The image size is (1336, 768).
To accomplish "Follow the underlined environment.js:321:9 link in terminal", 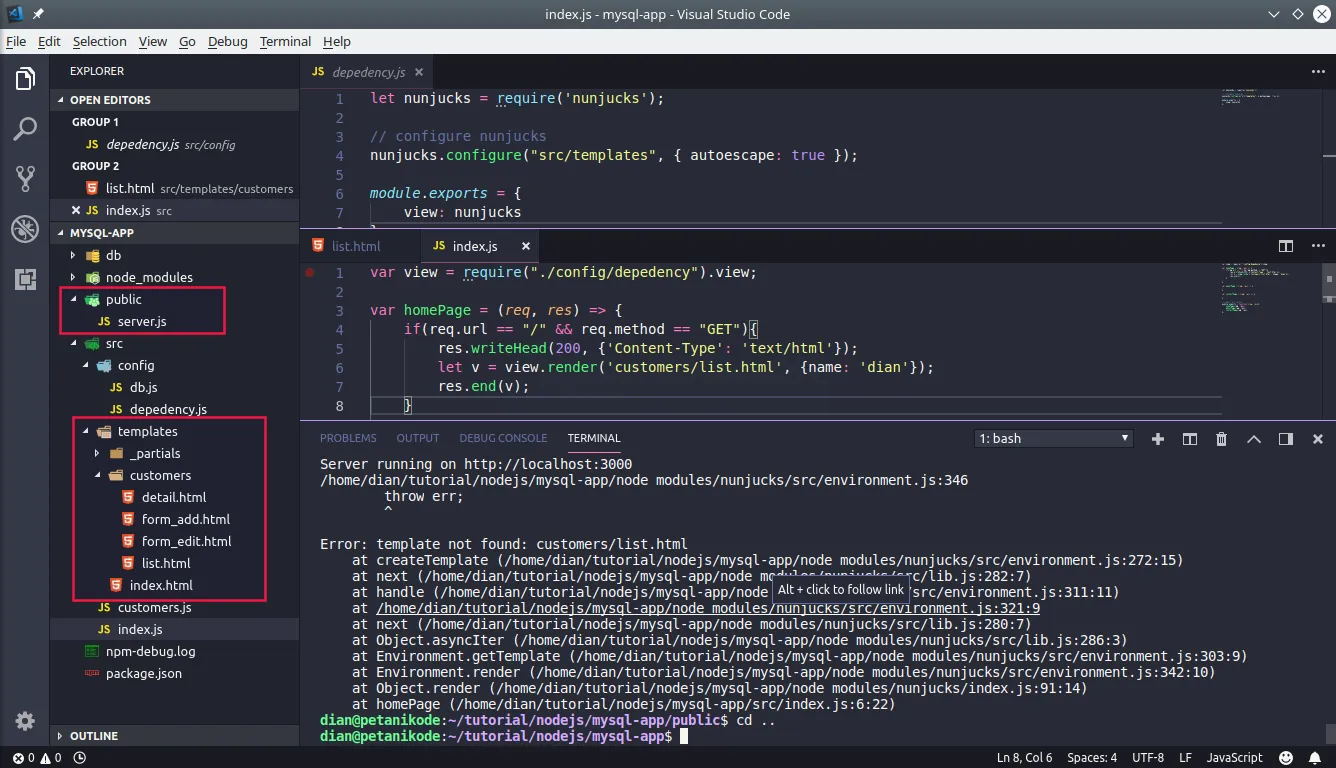I will (708, 608).
